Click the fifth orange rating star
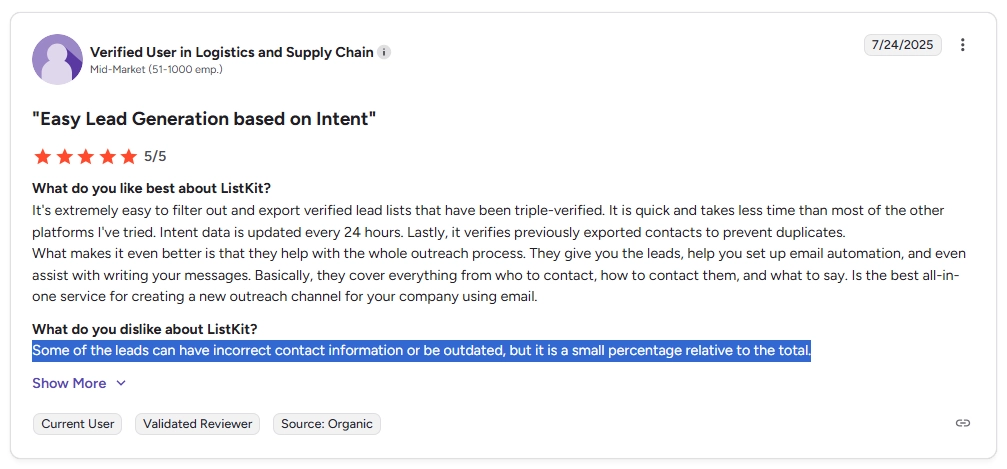 tap(129, 156)
